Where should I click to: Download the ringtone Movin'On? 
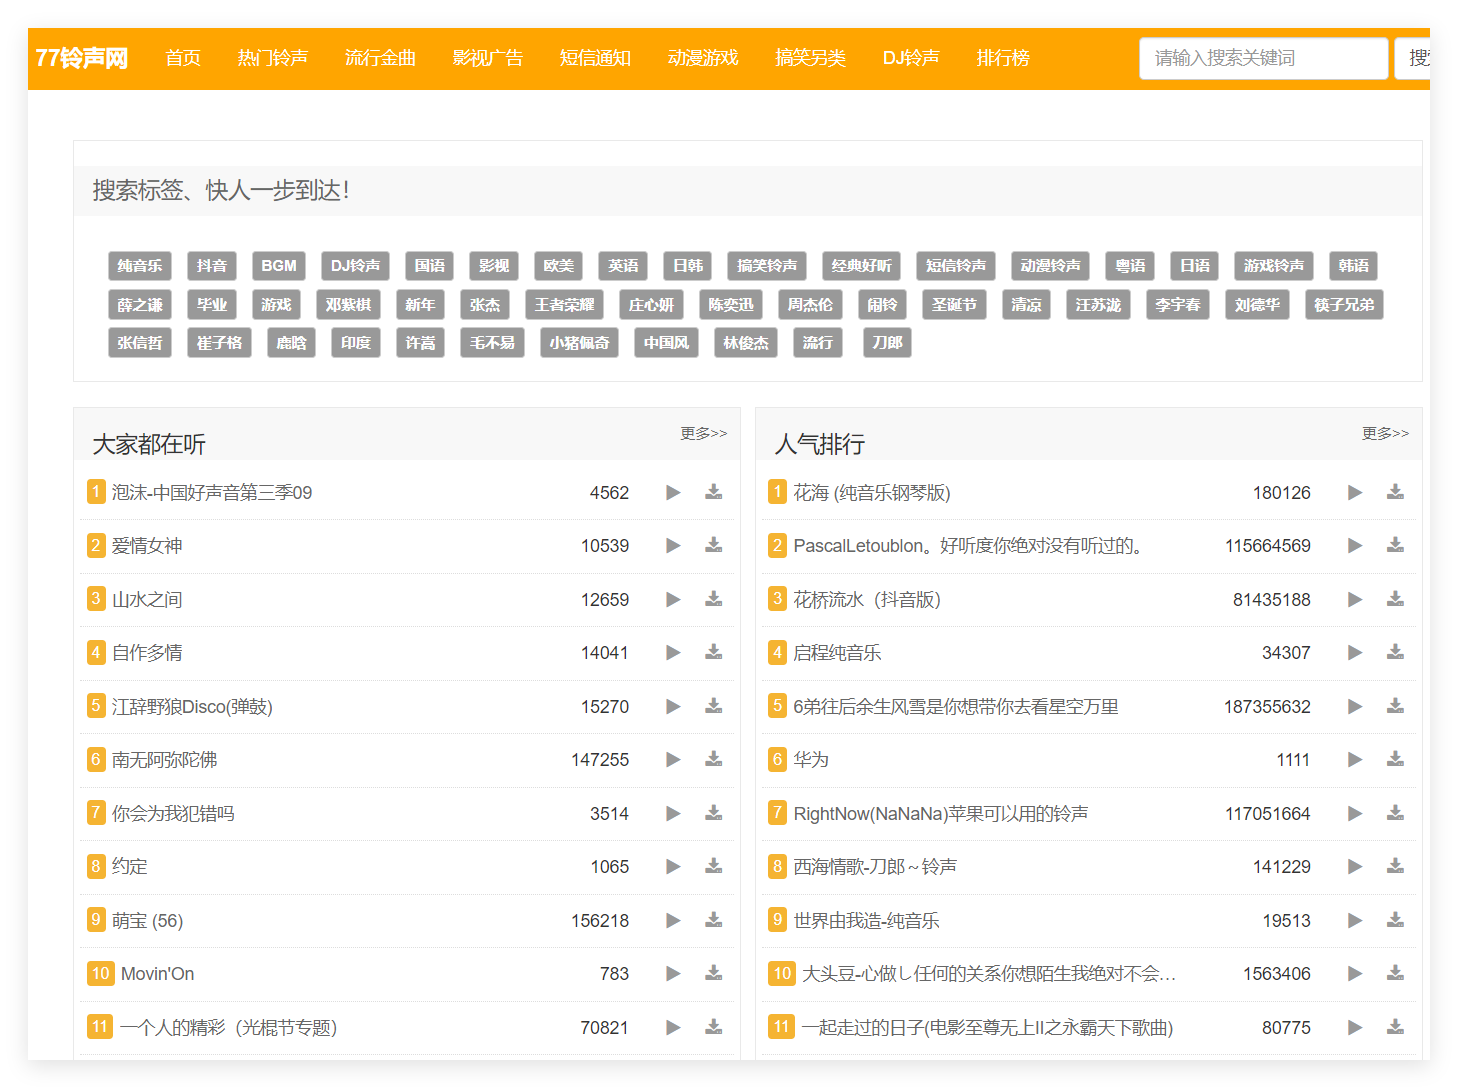click(714, 973)
